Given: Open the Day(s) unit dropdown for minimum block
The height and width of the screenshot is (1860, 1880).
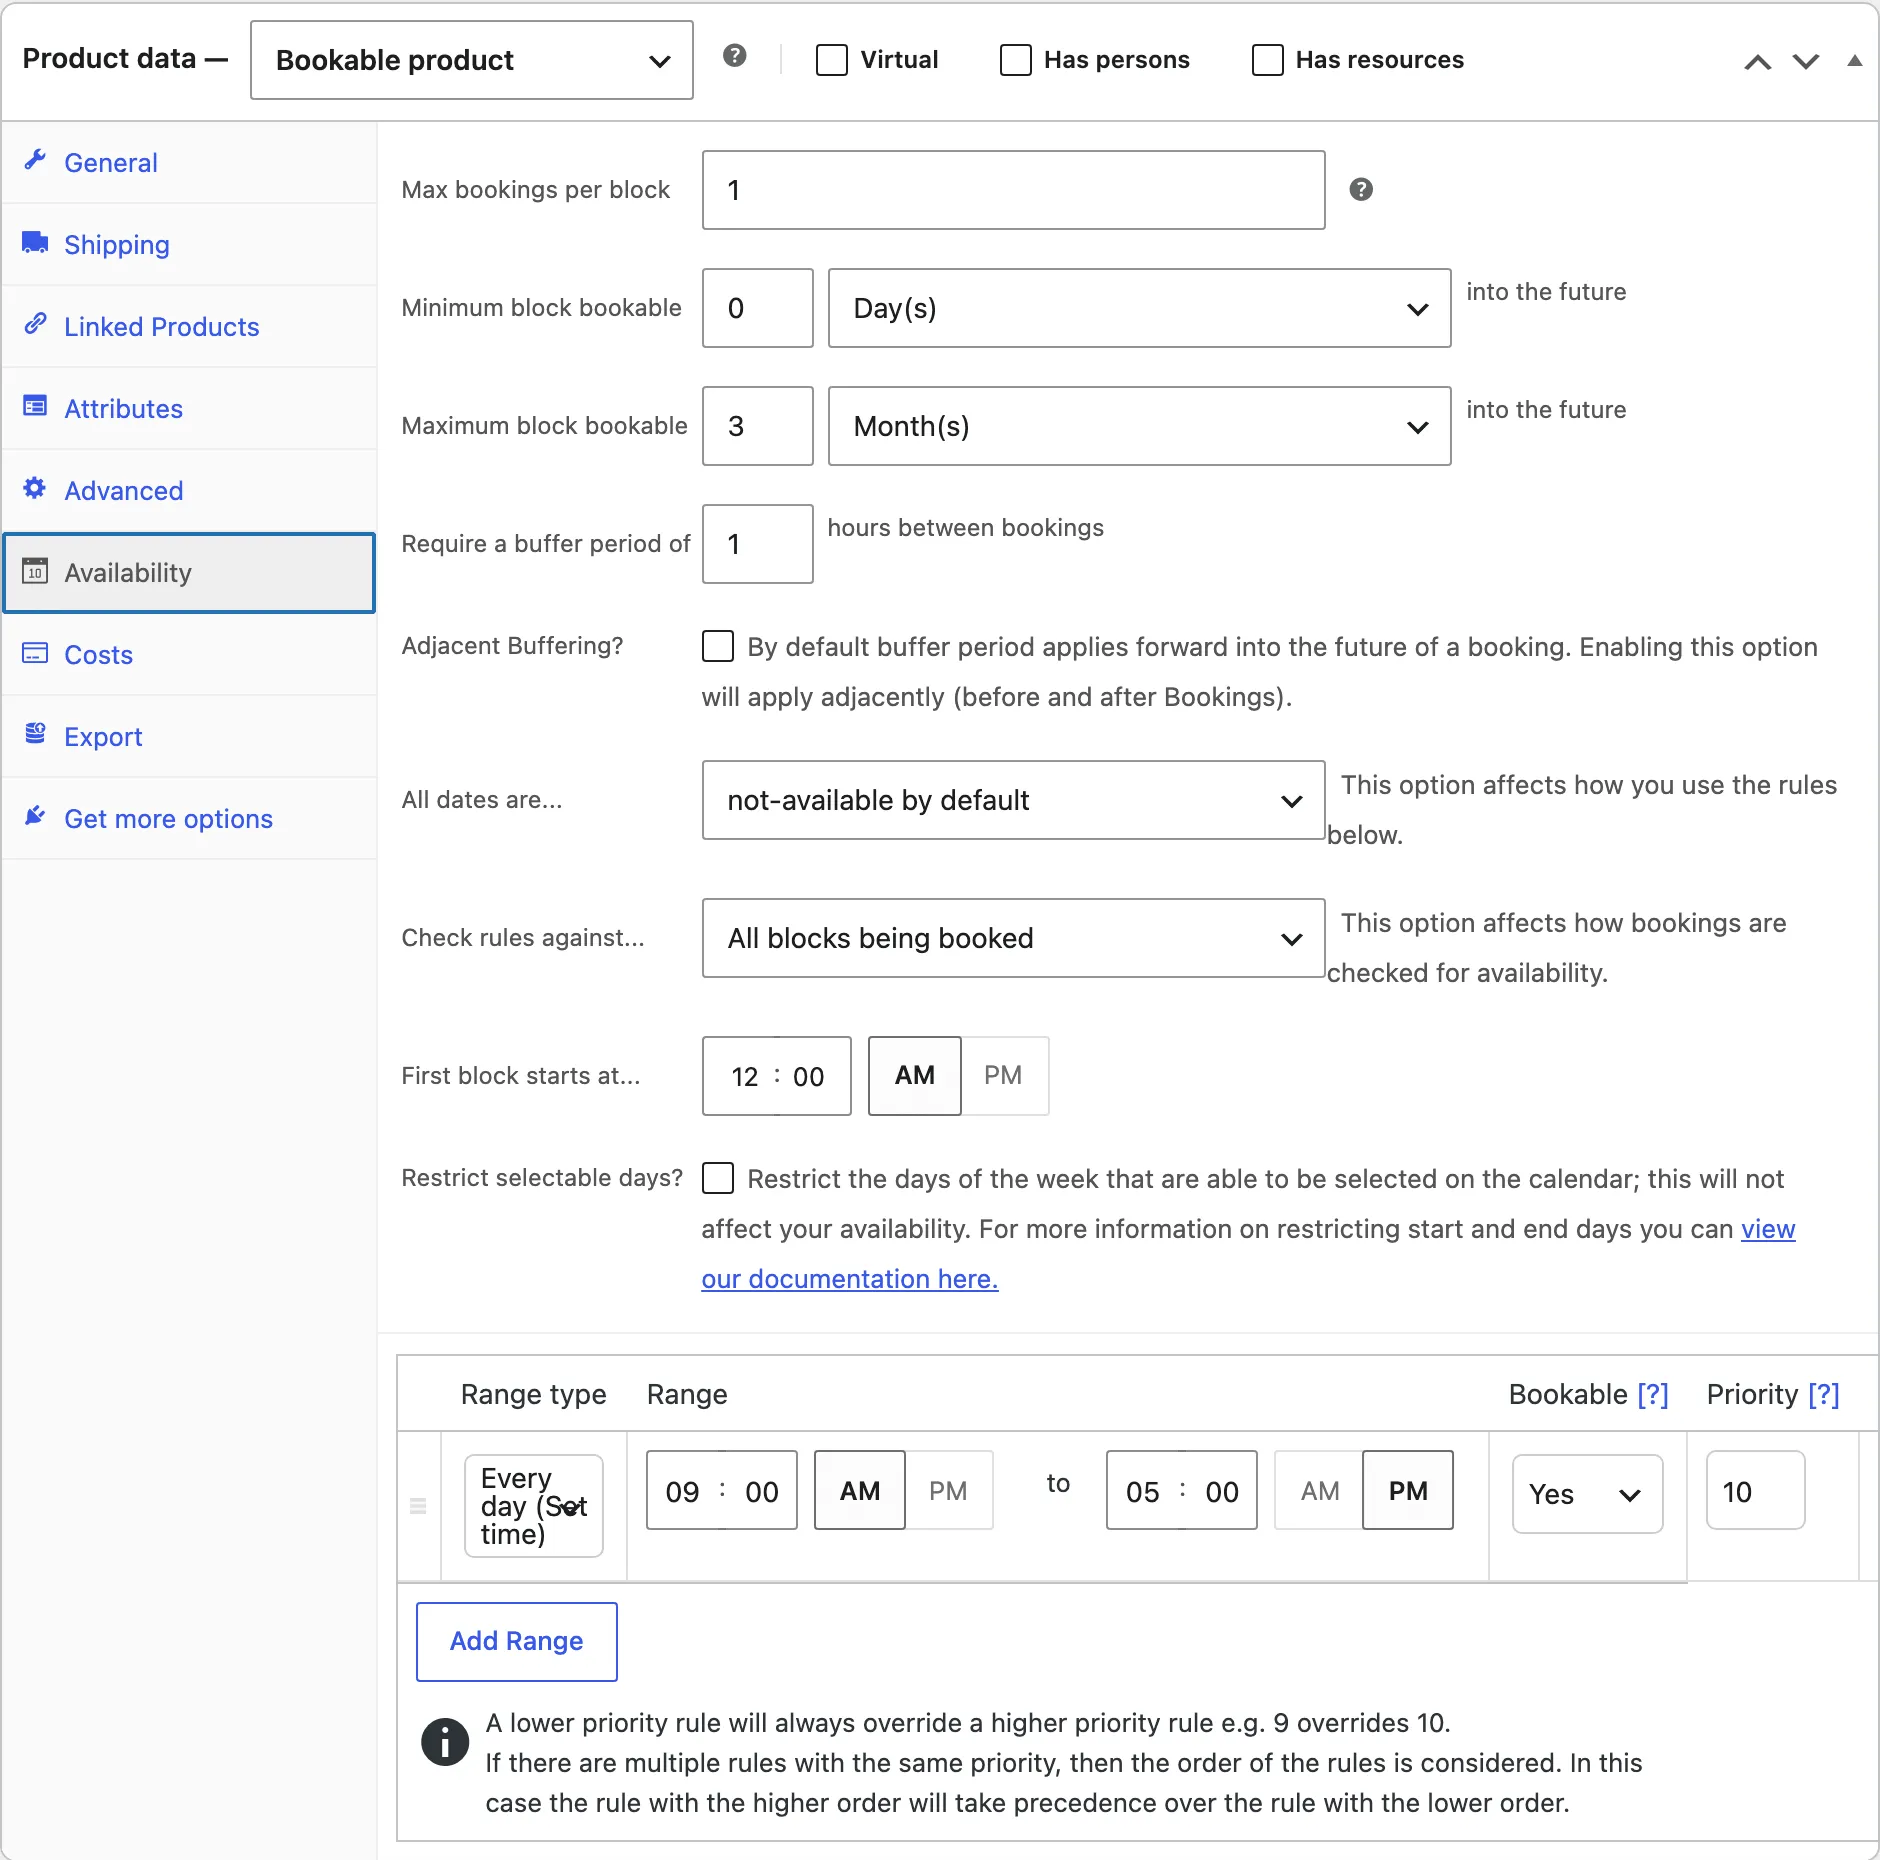Looking at the screenshot, I should tap(1139, 308).
